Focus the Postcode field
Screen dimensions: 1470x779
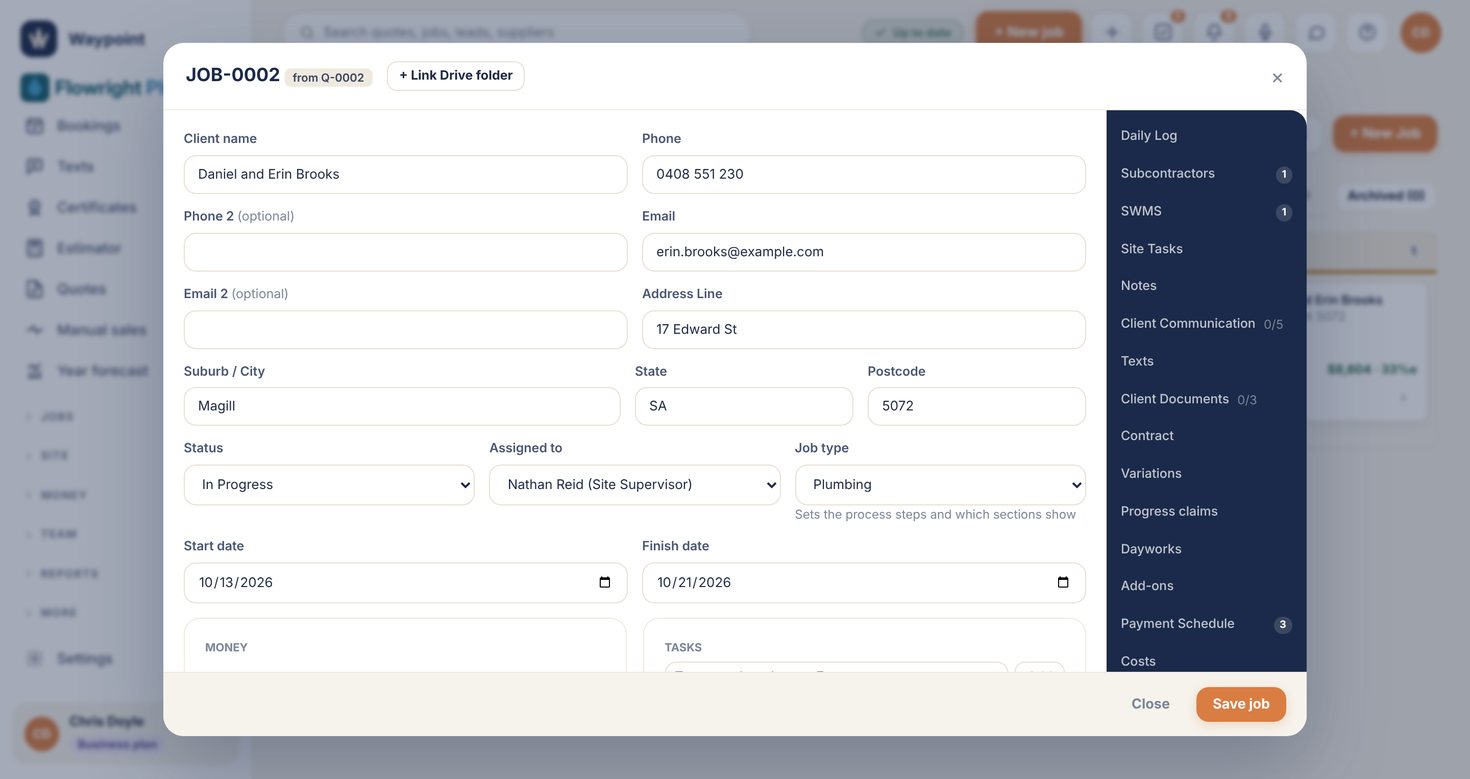[x=977, y=407]
